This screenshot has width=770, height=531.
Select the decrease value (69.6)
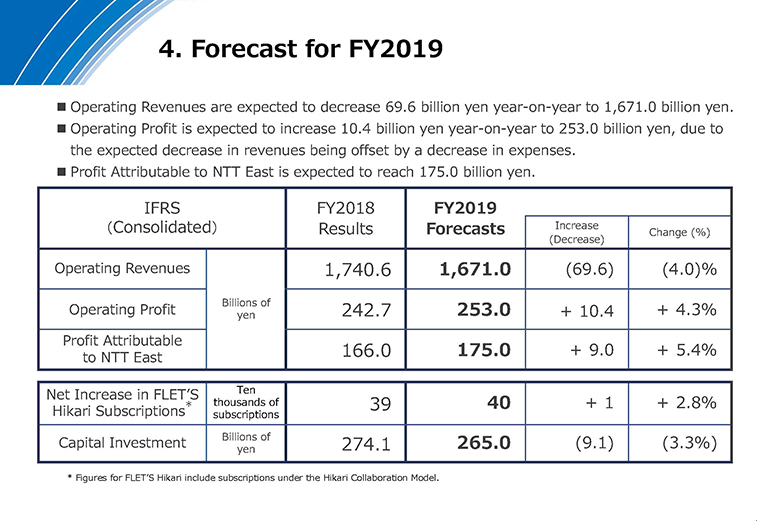pos(589,269)
